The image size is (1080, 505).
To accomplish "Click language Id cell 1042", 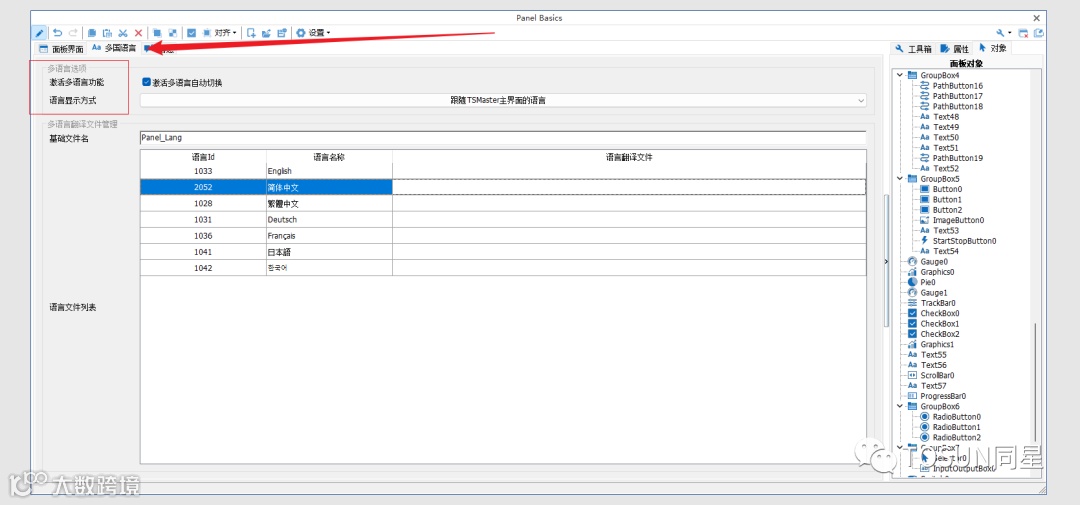I will (x=203, y=268).
